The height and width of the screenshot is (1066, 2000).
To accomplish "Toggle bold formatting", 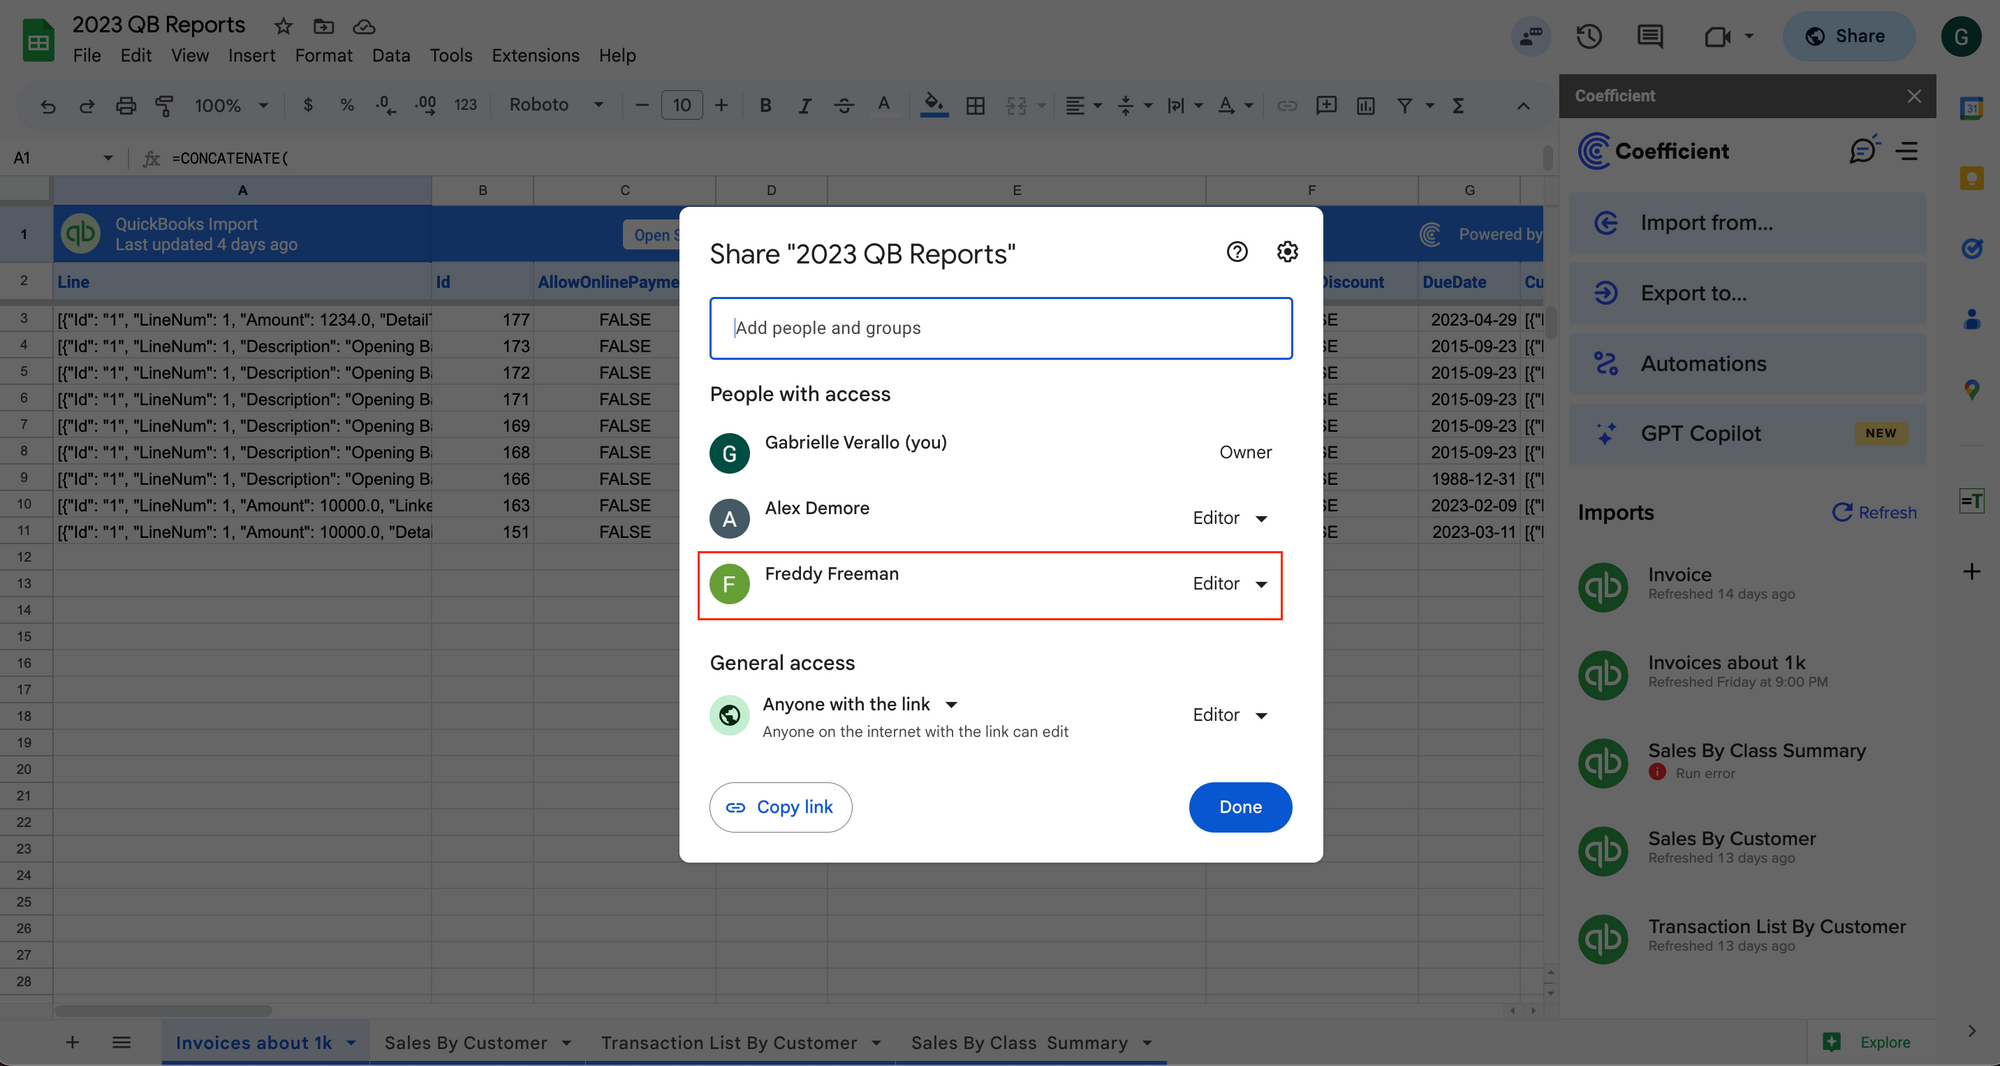I will [765, 105].
